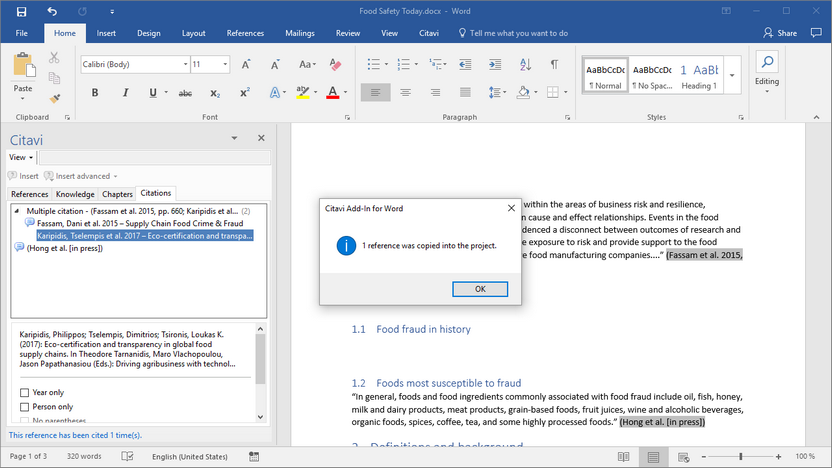Viewport: 832px width, 468px height.
Task: Click the Share button
Action: tap(780, 33)
